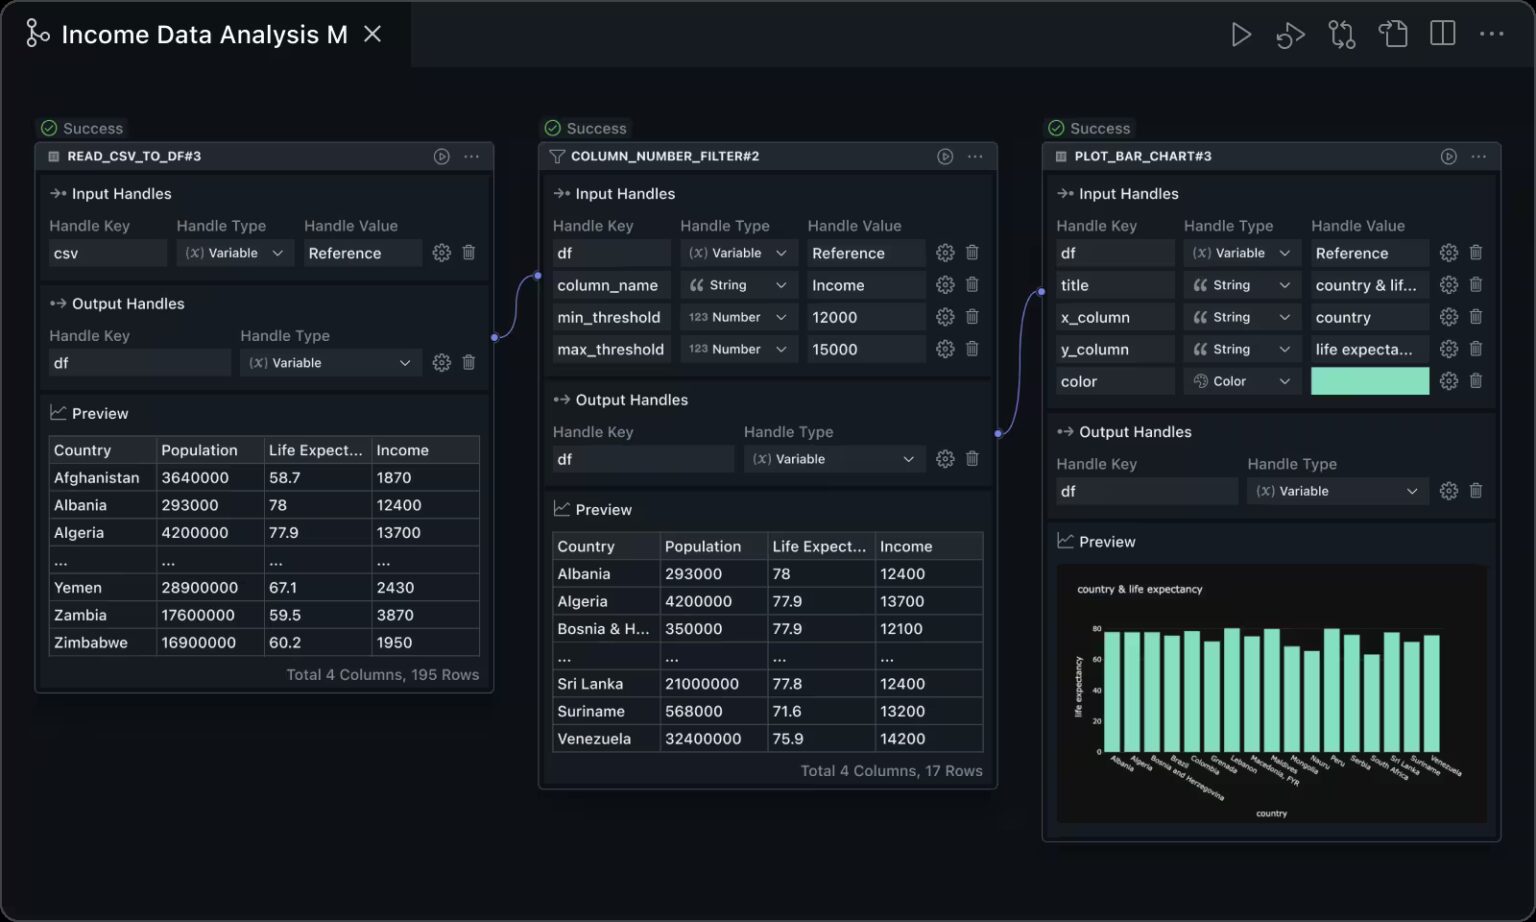Pick the green bar color swatch
Viewport: 1536px width, 922px height.
(1369, 381)
